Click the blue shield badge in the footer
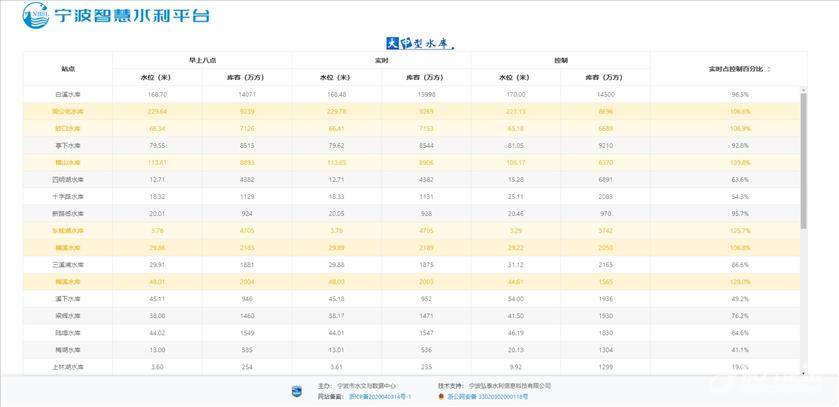Image resolution: width=839 pixels, height=407 pixels. [296, 391]
